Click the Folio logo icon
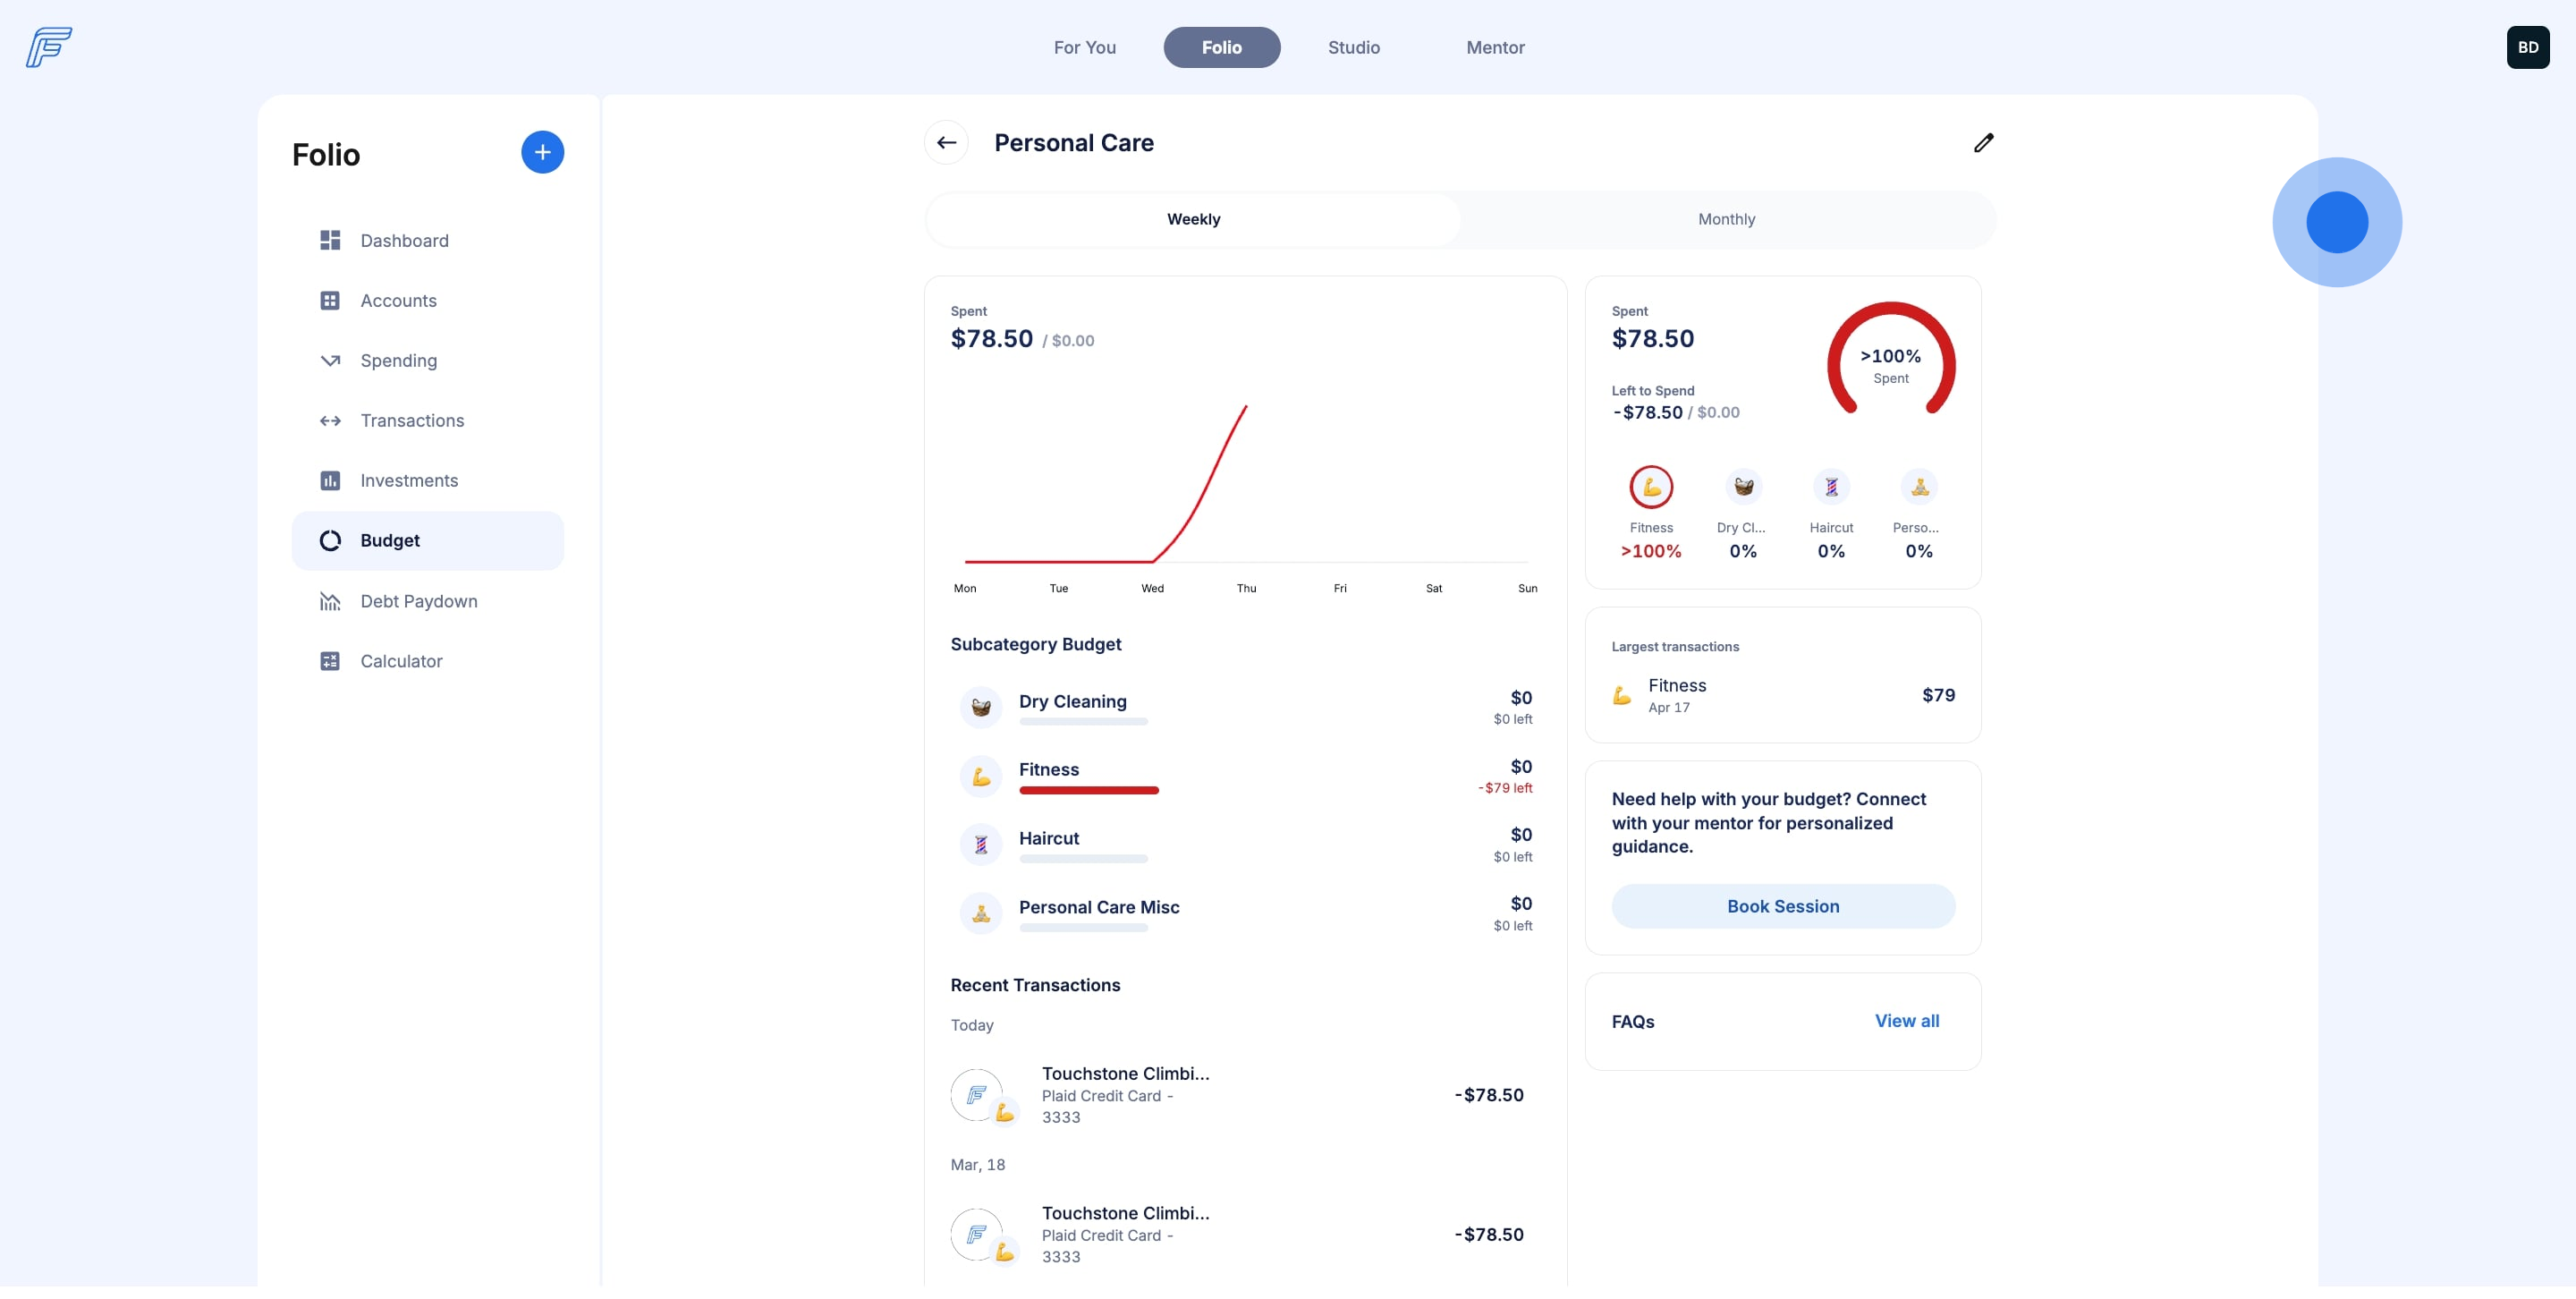Viewport: 2576px width, 1299px height. coord(49,47)
